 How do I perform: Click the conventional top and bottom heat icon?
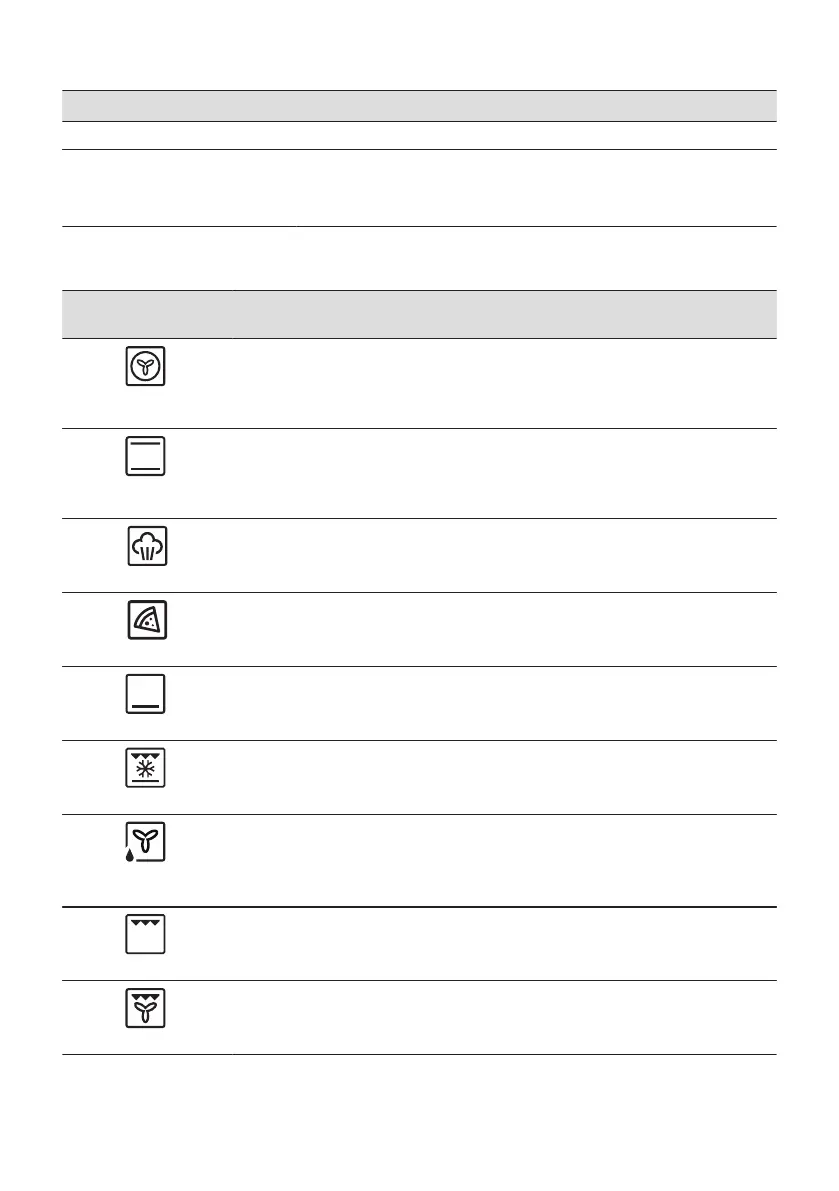pyautogui.click(x=147, y=456)
